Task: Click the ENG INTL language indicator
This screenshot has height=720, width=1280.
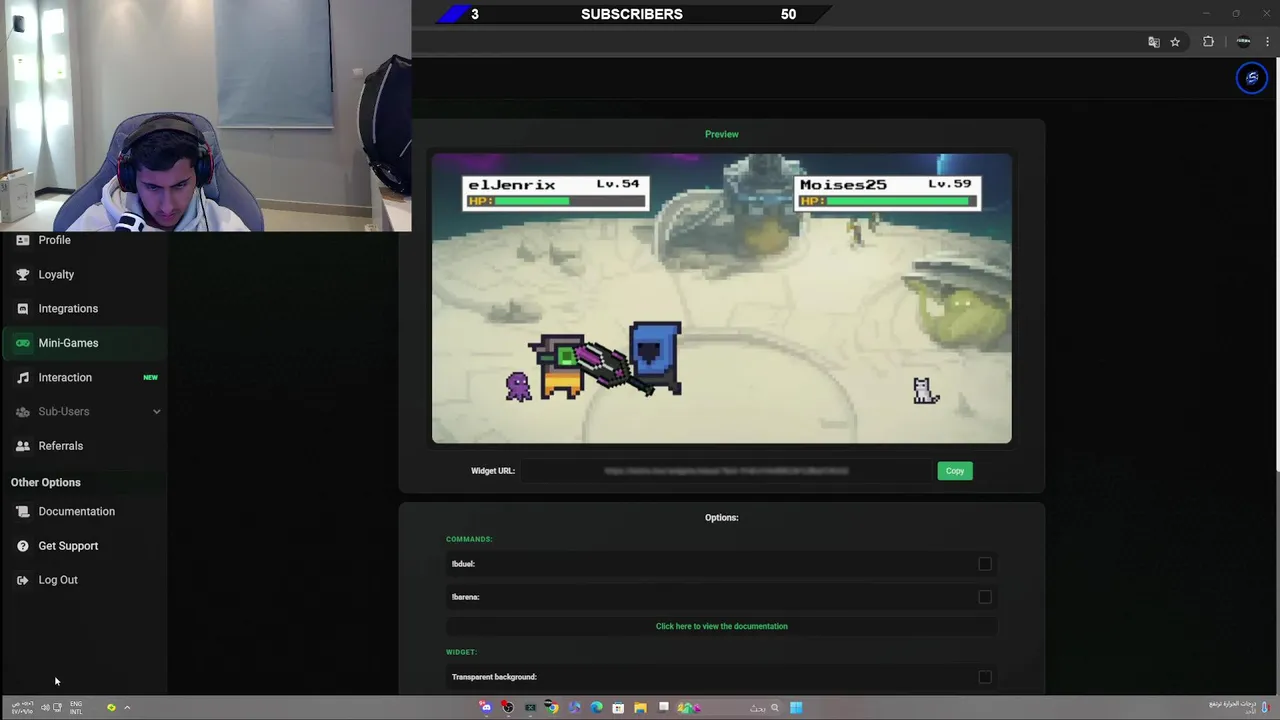Action: 76,708
